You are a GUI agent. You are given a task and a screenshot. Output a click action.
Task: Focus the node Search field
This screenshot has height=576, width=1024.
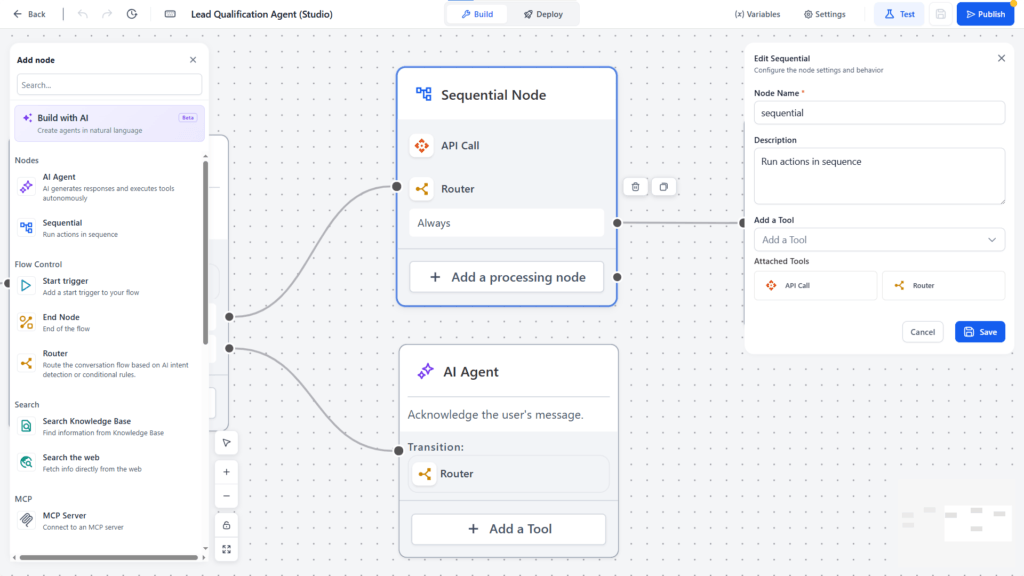pyautogui.click(x=109, y=85)
